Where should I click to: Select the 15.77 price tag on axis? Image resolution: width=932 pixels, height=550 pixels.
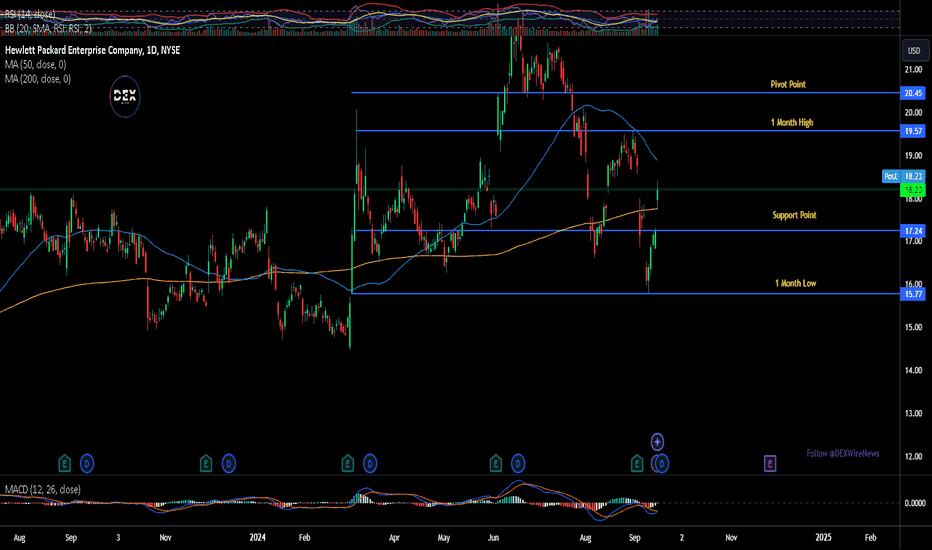click(913, 294)
